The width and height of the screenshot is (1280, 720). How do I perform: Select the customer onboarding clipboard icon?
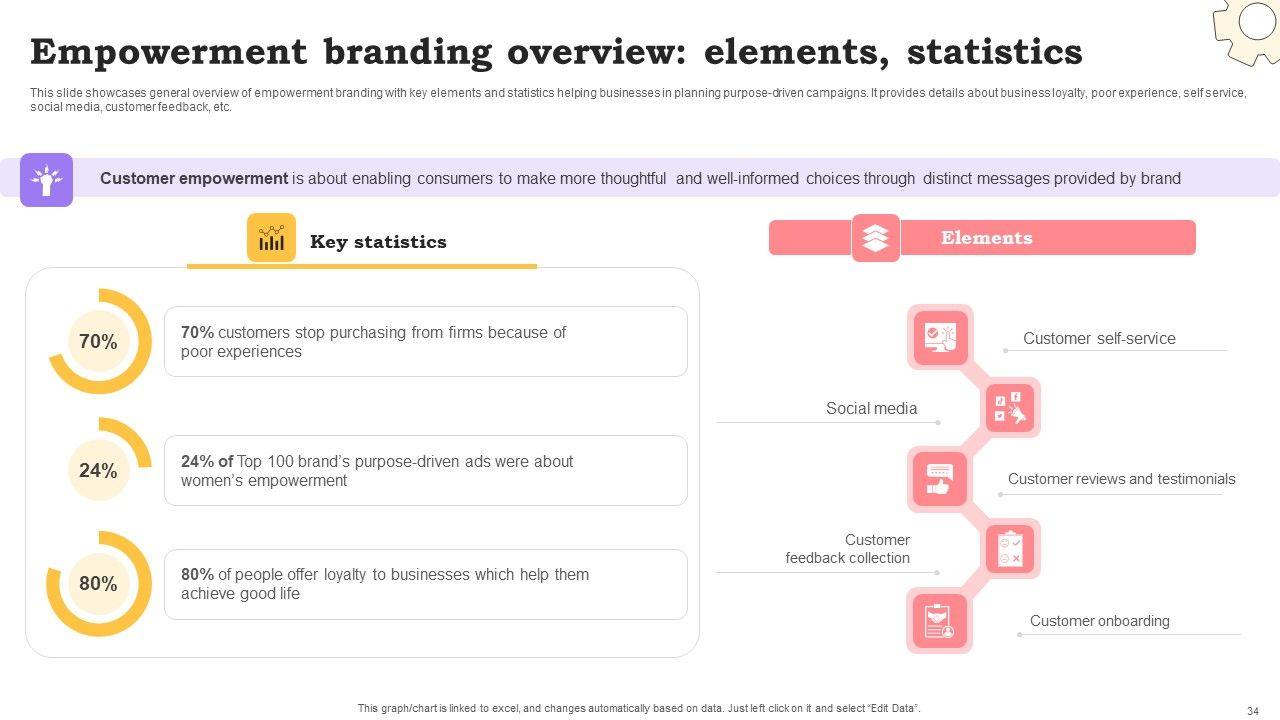939,620
